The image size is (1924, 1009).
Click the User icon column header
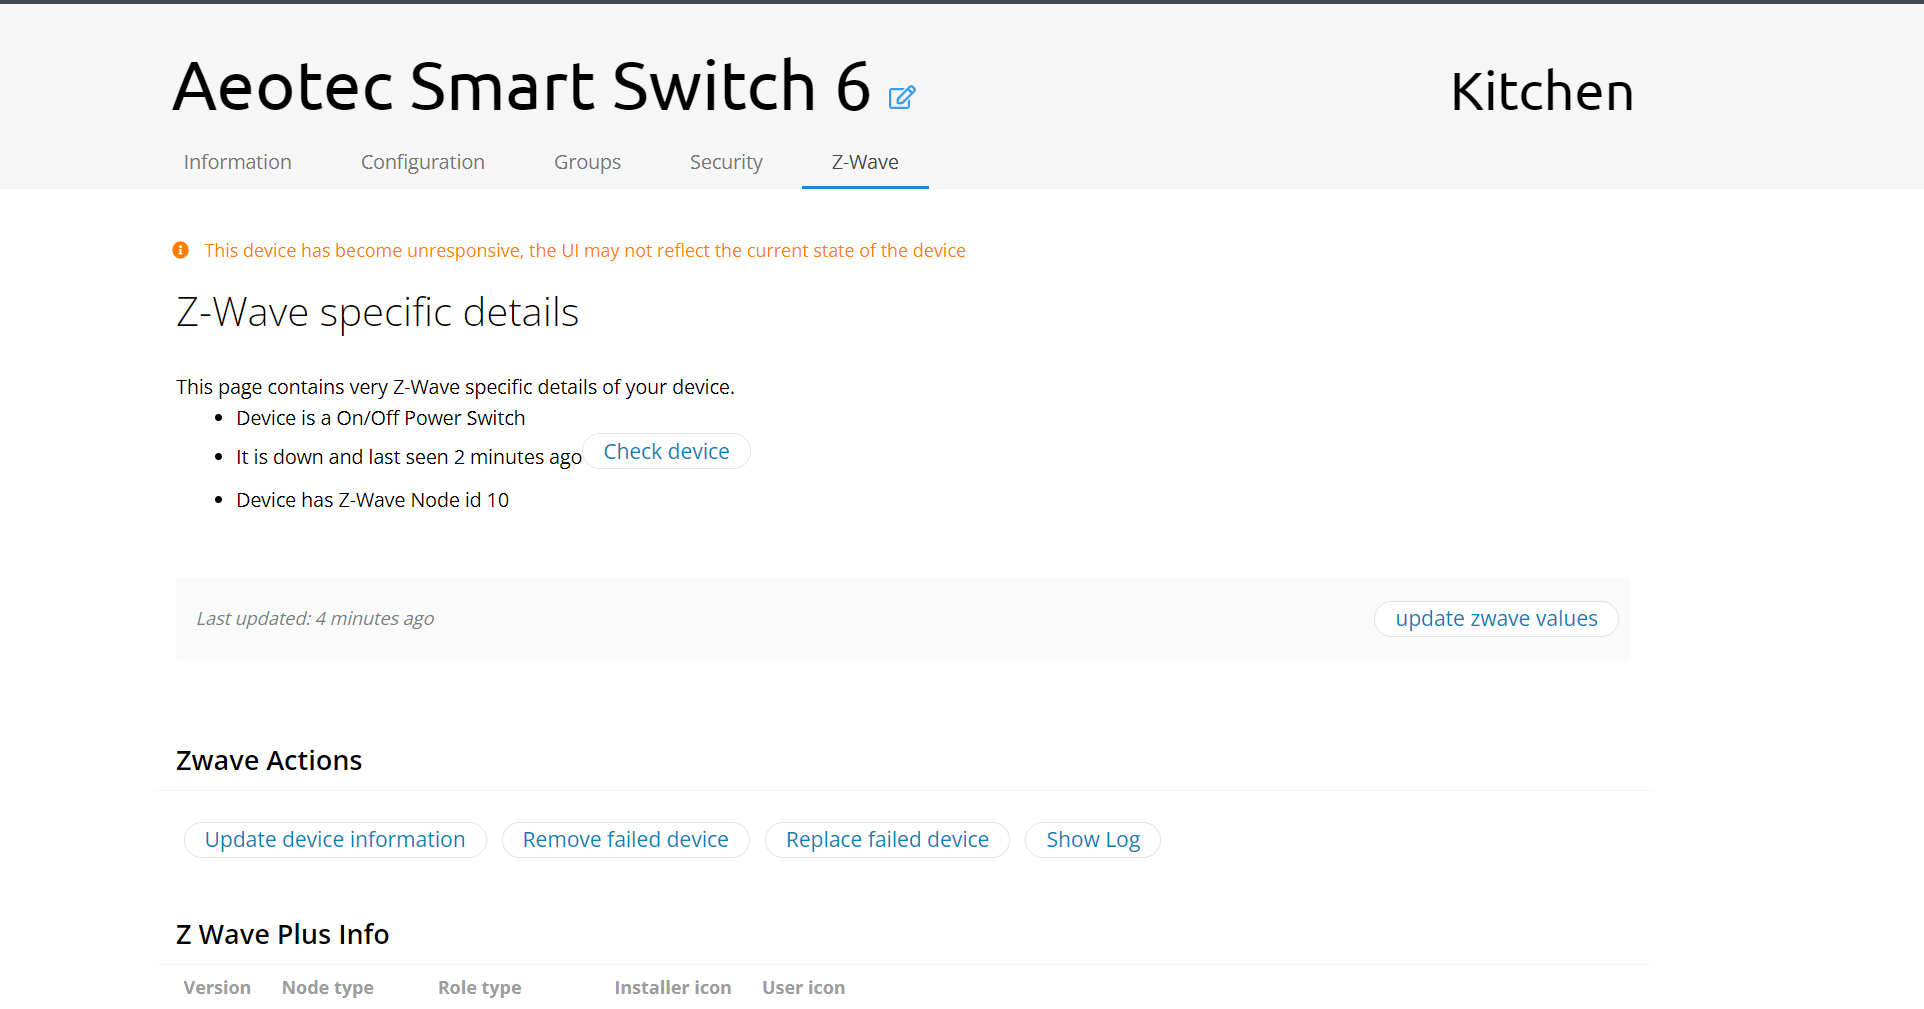click(803, 988)
